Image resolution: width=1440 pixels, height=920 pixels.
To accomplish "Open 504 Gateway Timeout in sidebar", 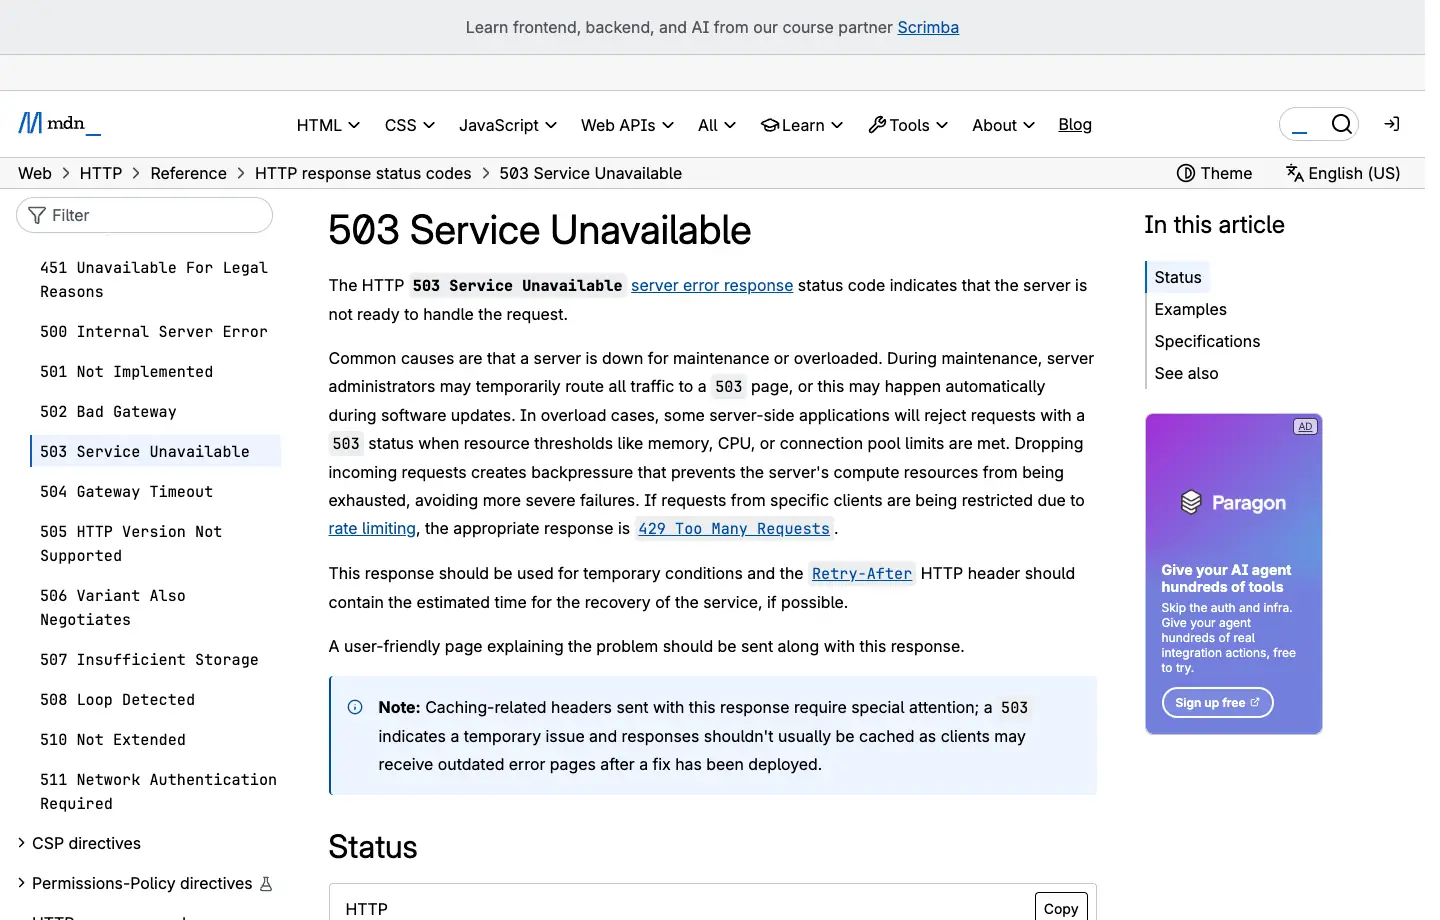I will [126, 492].
